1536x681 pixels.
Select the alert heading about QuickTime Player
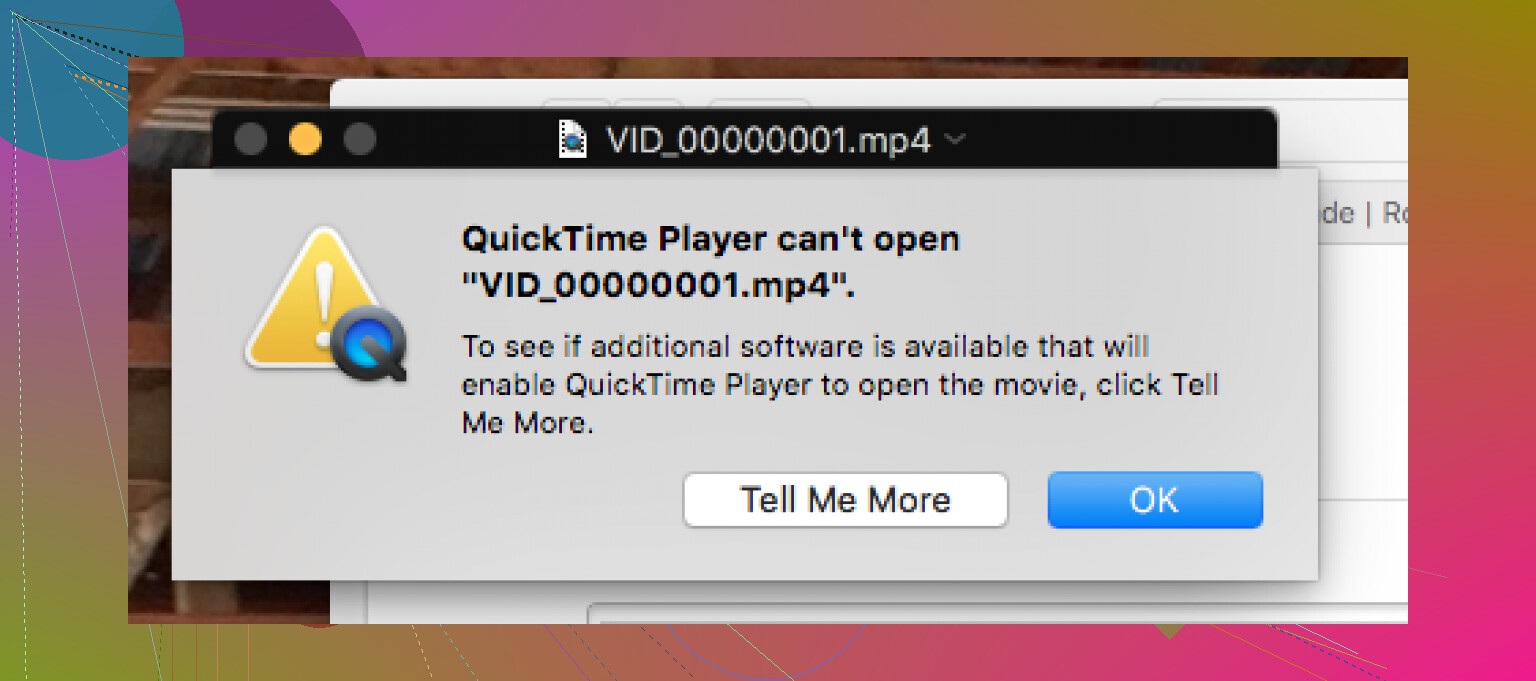pos(710,262)
